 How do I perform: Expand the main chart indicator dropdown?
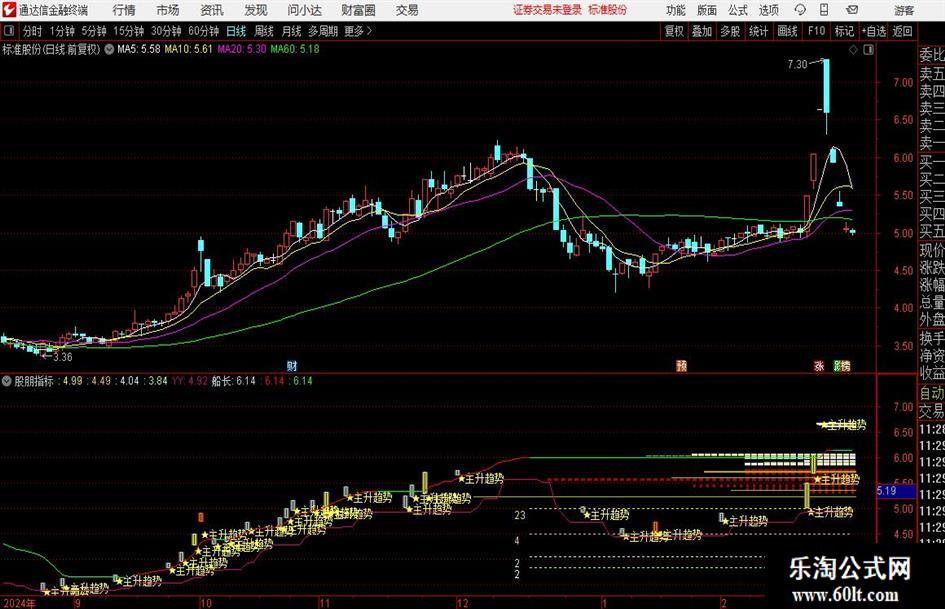(x=109, y=49)
